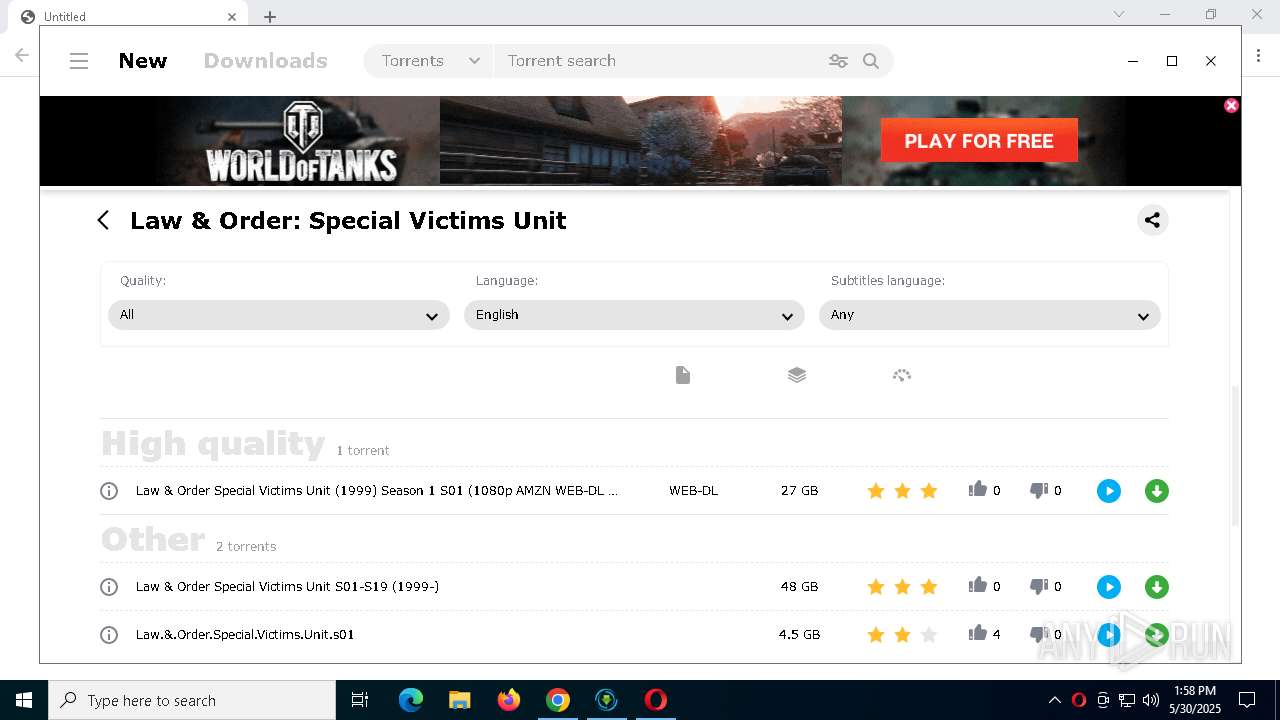
Task: Select the Untitled browser tab
Action: coord(130,16)
